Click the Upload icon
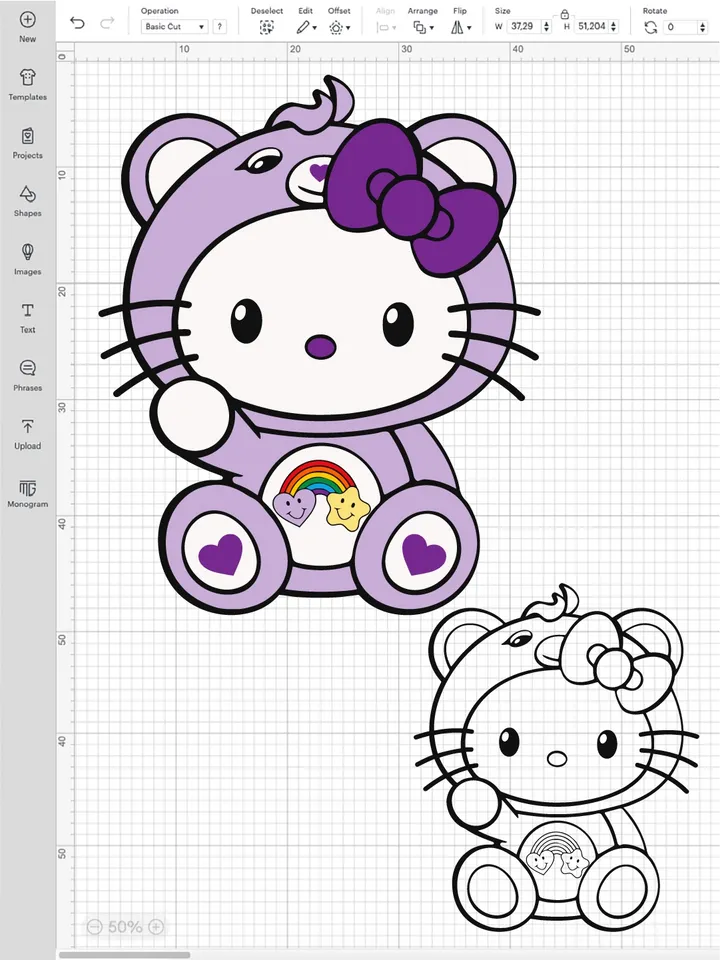 [x=27, y=426]
